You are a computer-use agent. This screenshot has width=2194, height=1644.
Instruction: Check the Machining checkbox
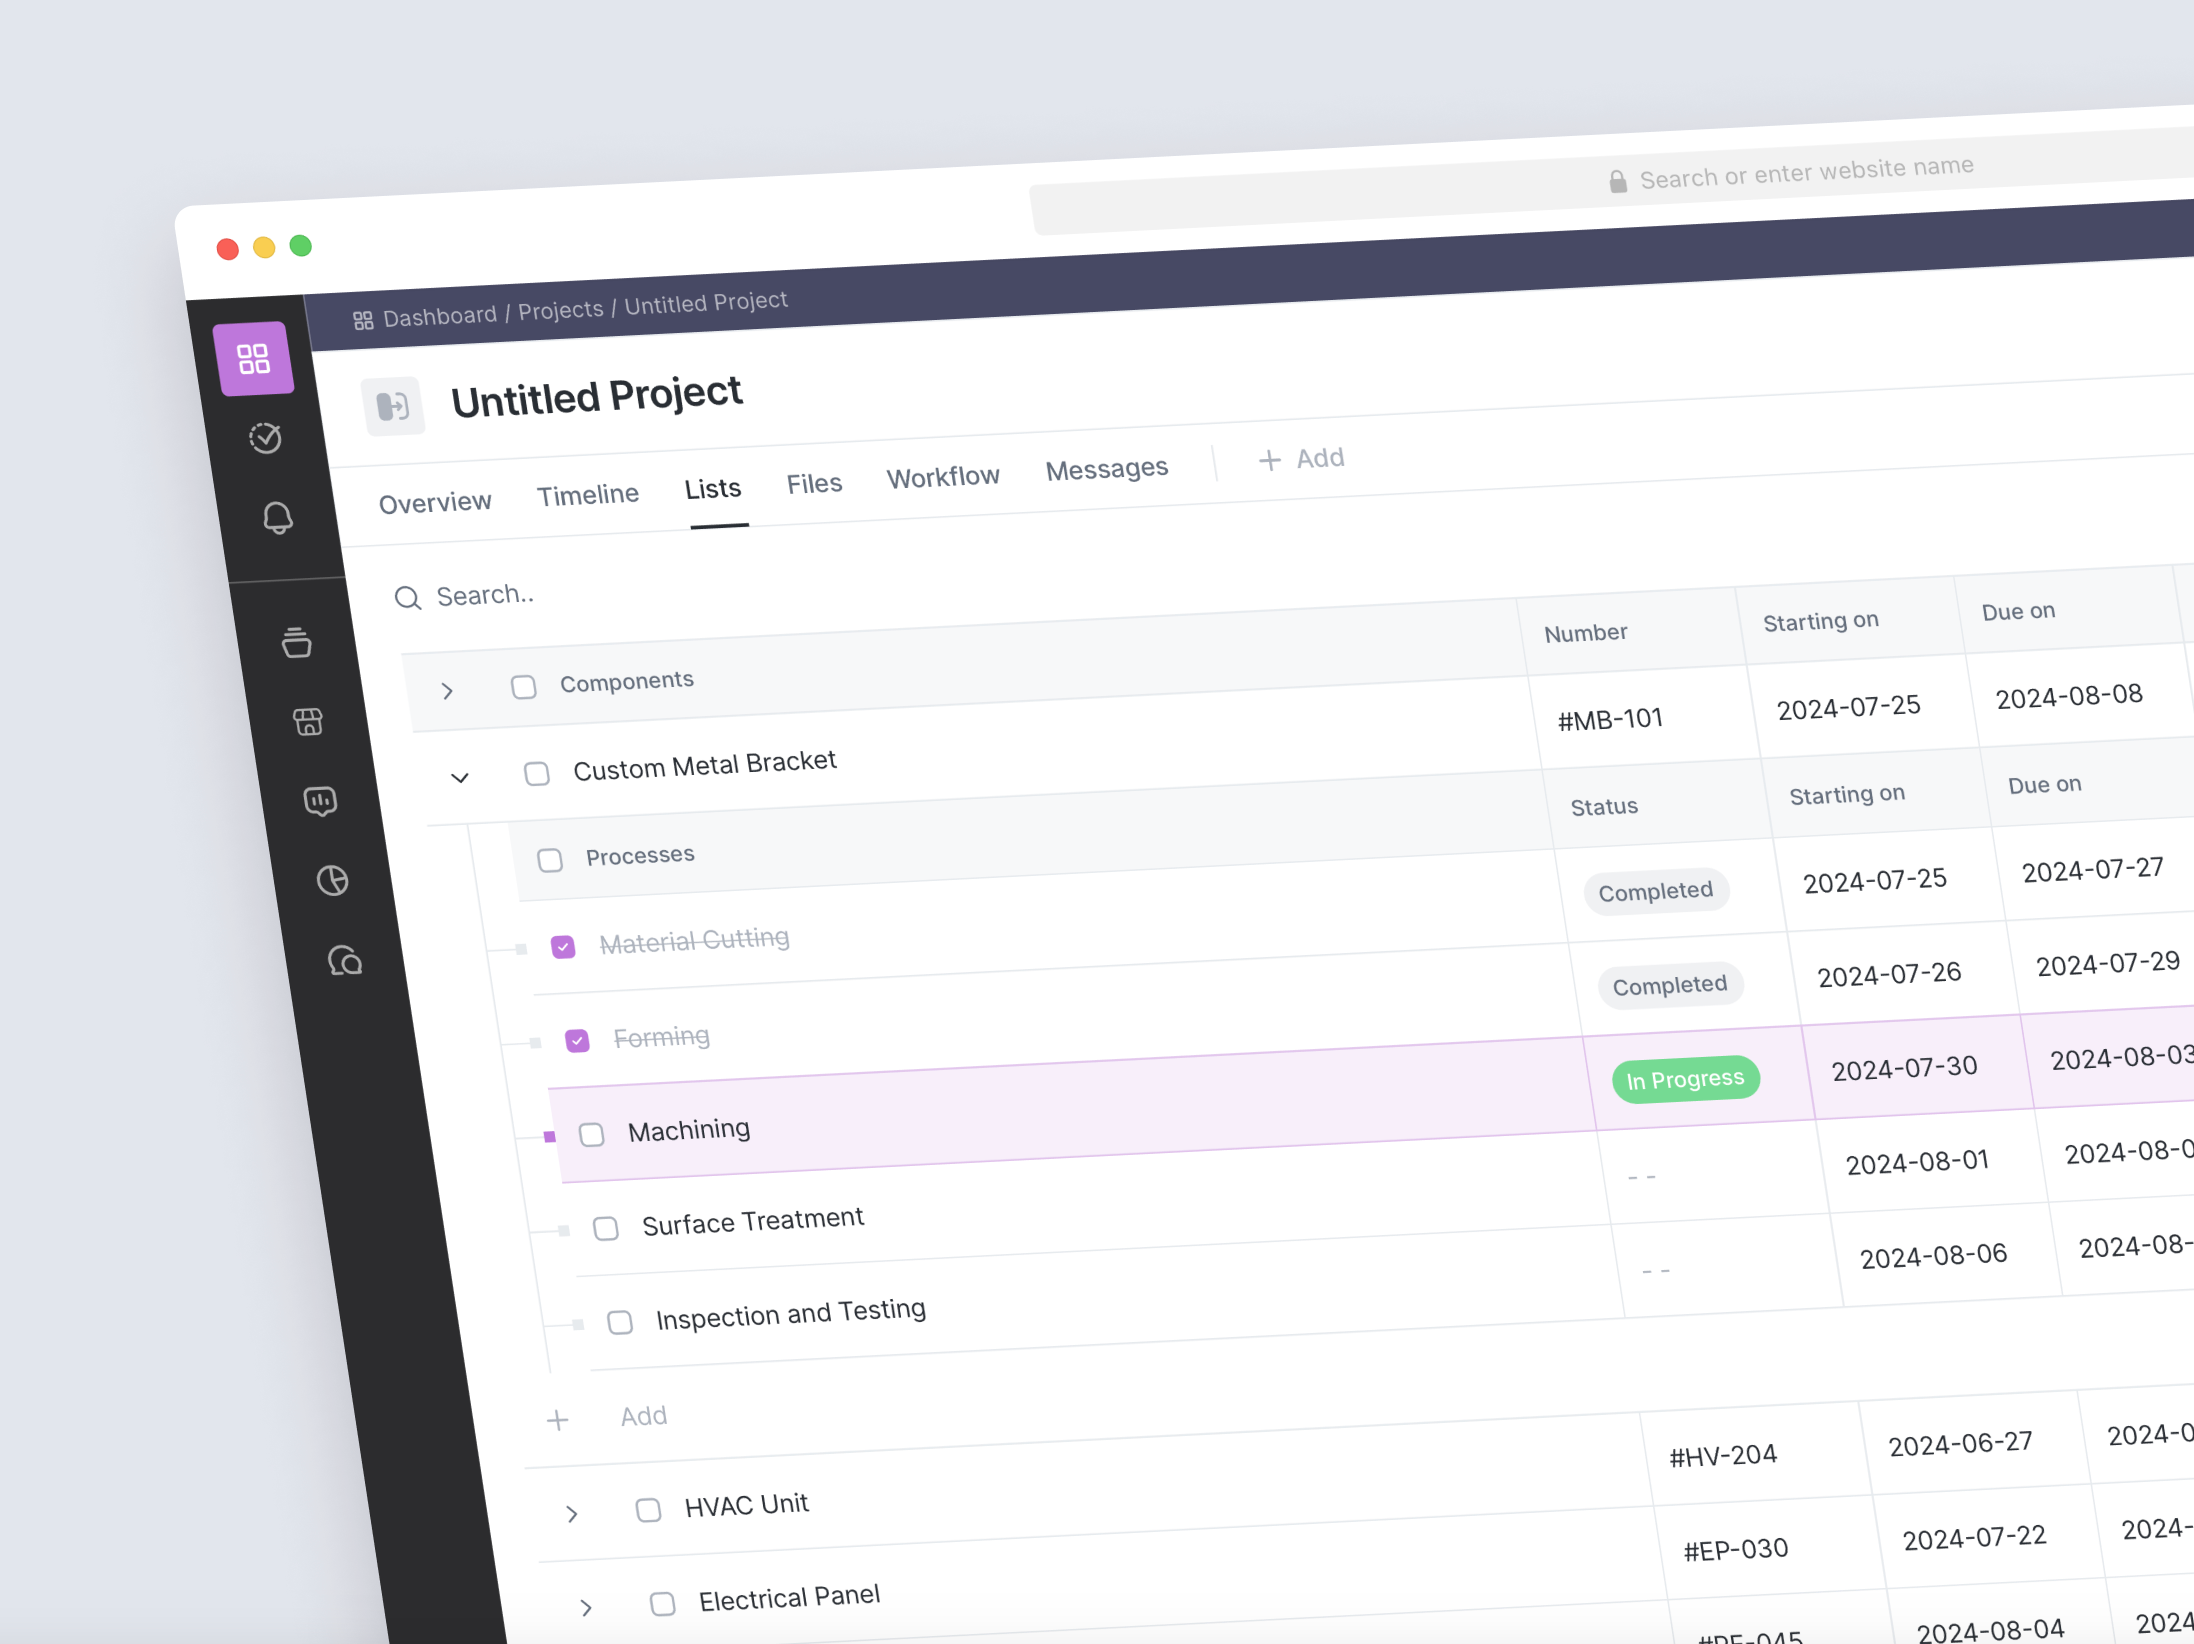pyautogui.click(x=592, y=1134)
